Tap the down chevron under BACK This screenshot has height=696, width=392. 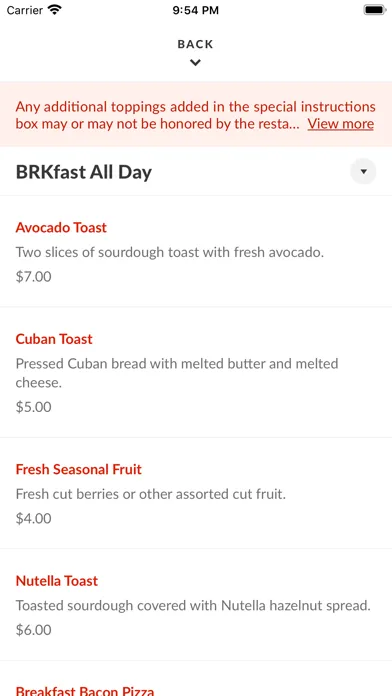pos(195,63)
